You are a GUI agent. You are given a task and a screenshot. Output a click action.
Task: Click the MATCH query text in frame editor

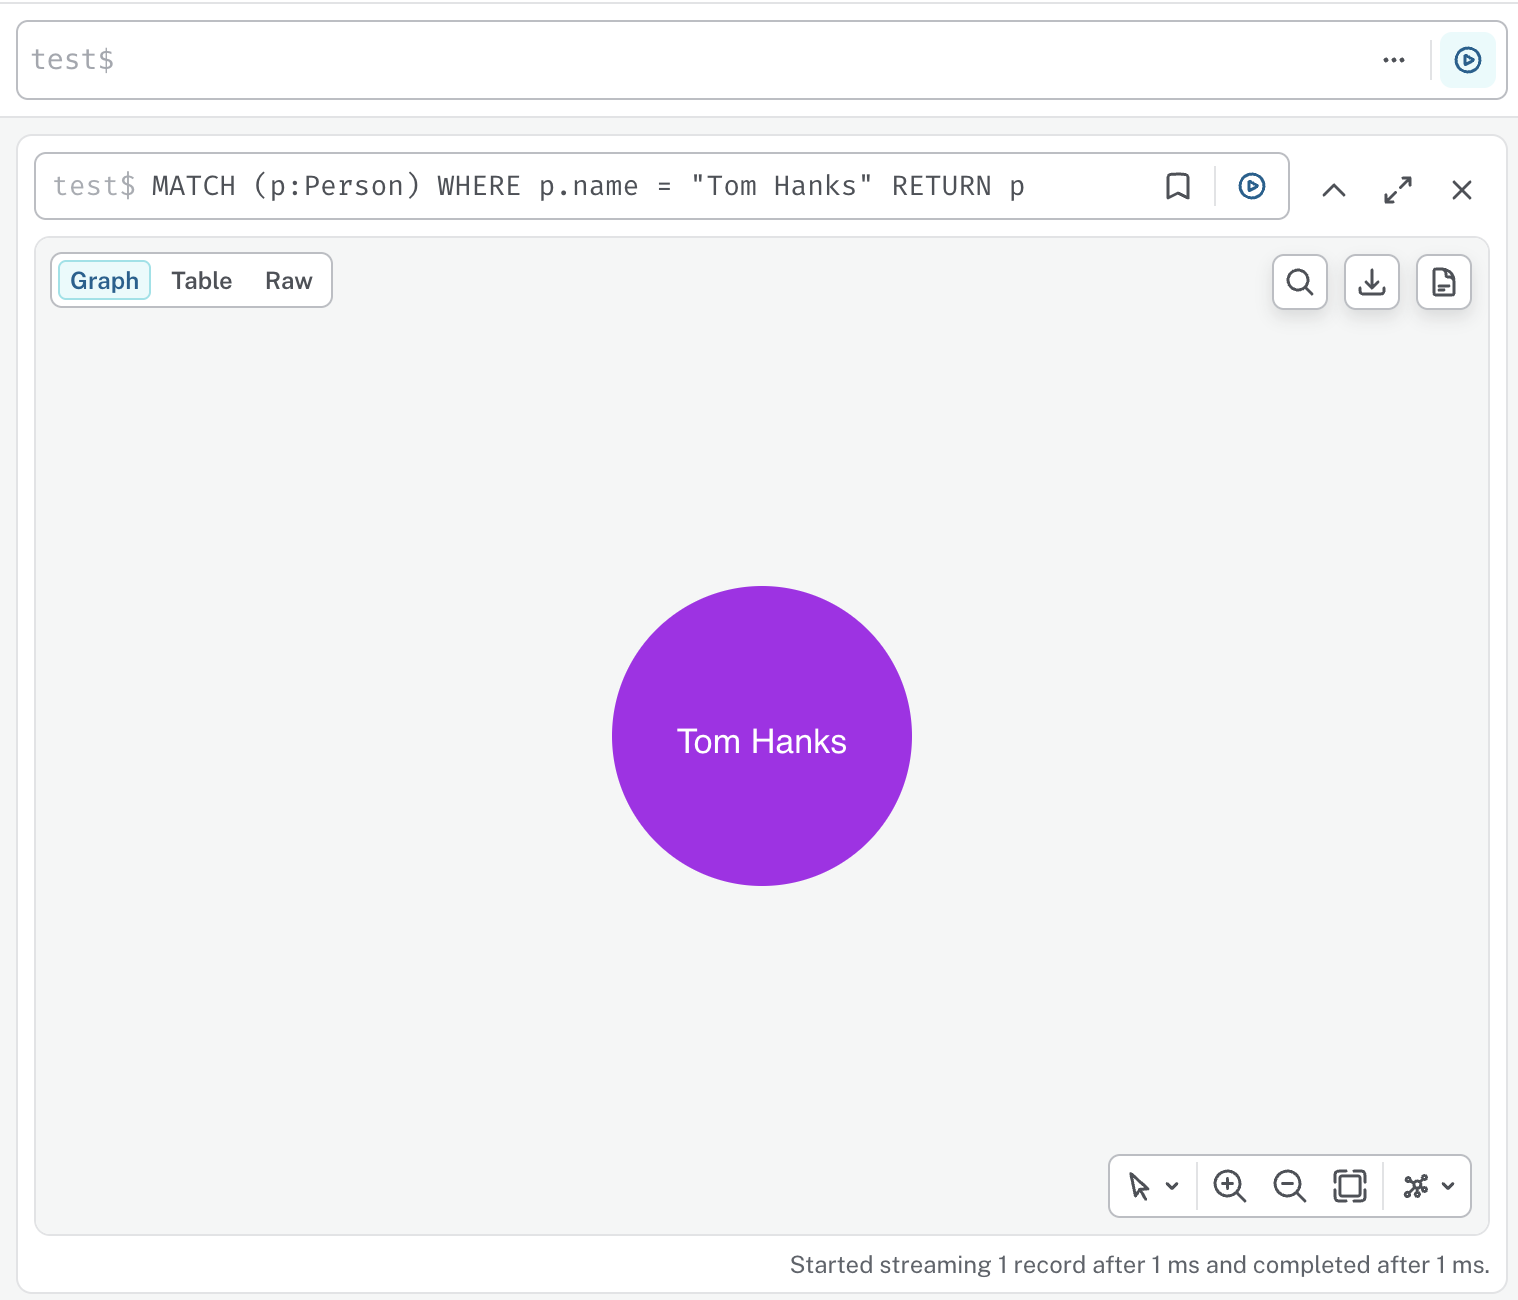(588, 186)
